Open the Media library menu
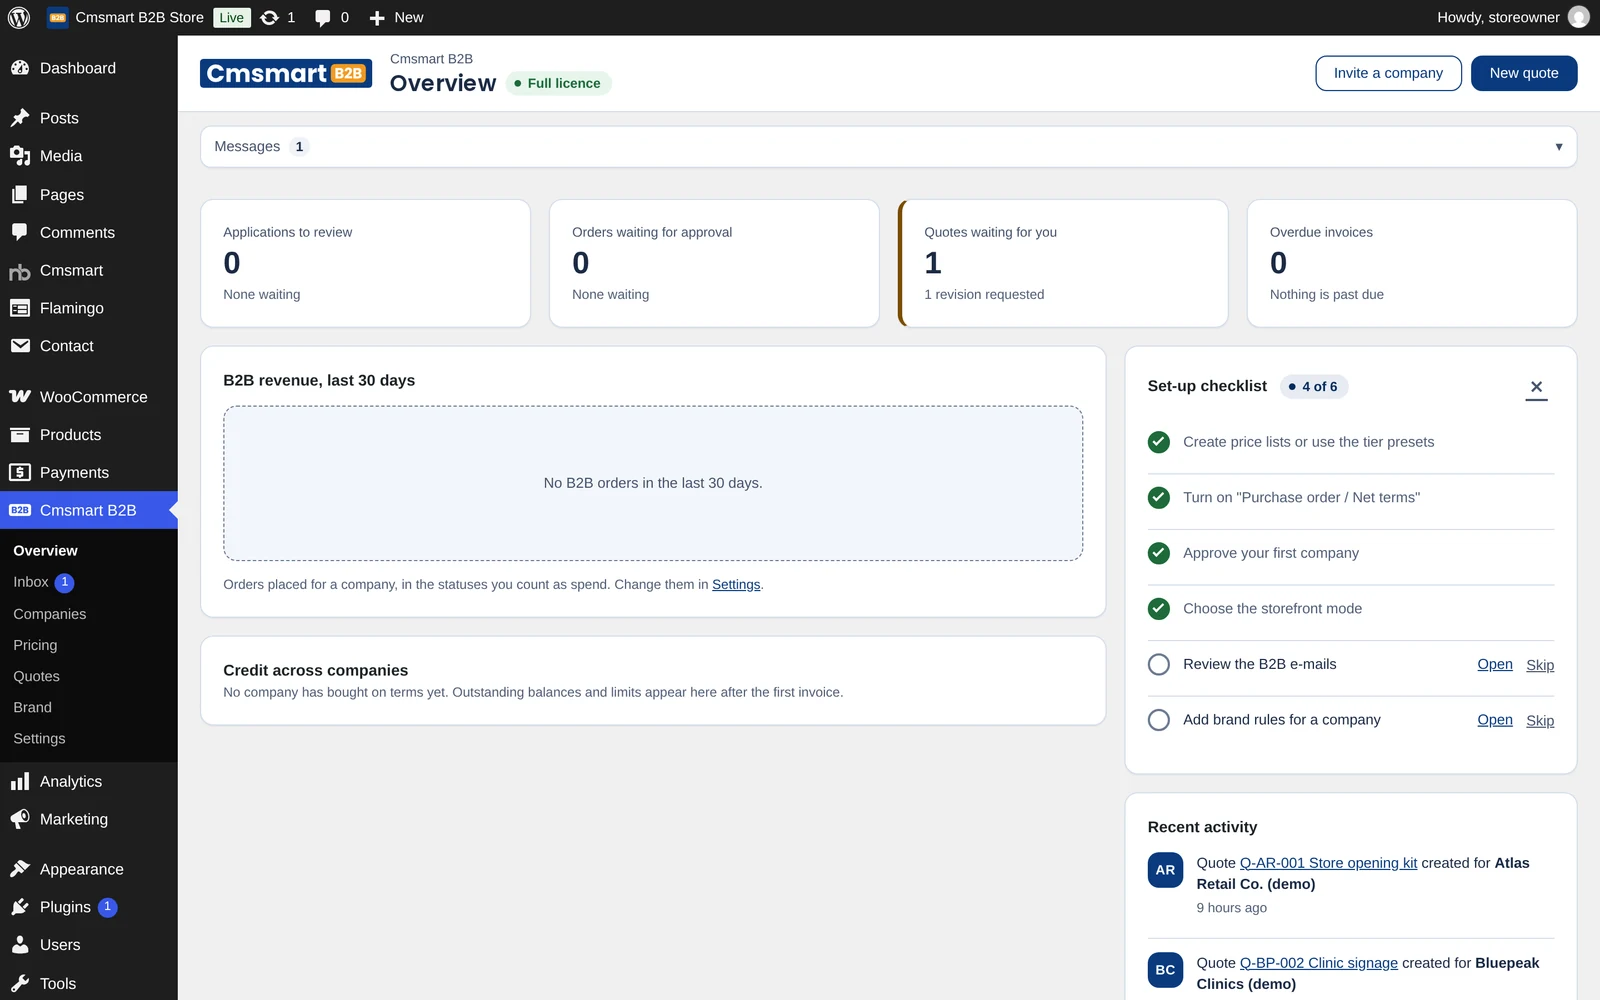 click(89, 156)
